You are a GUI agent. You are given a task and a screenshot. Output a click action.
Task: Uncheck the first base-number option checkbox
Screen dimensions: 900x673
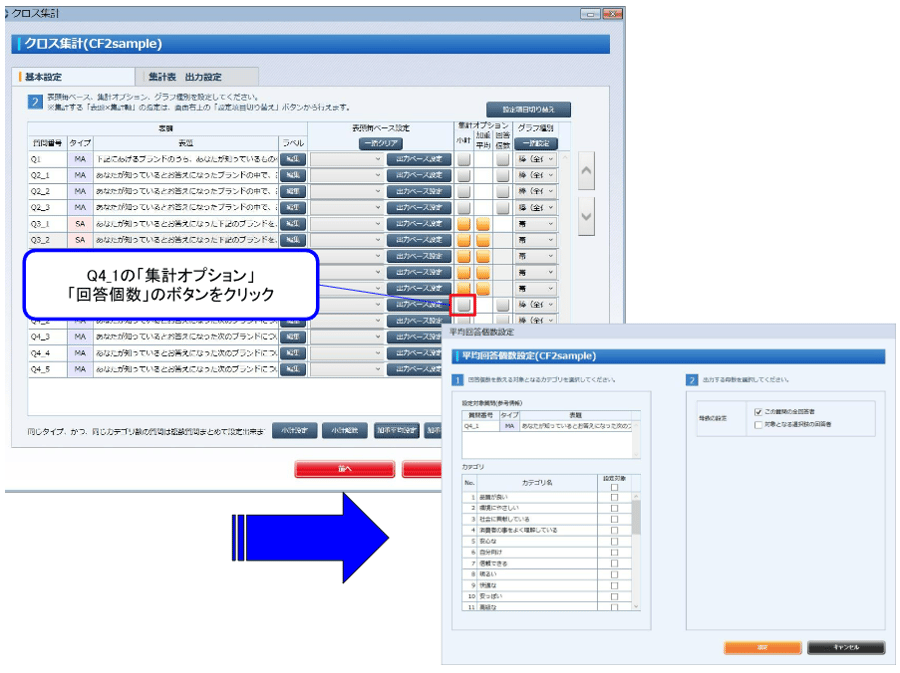coord(758,411)
